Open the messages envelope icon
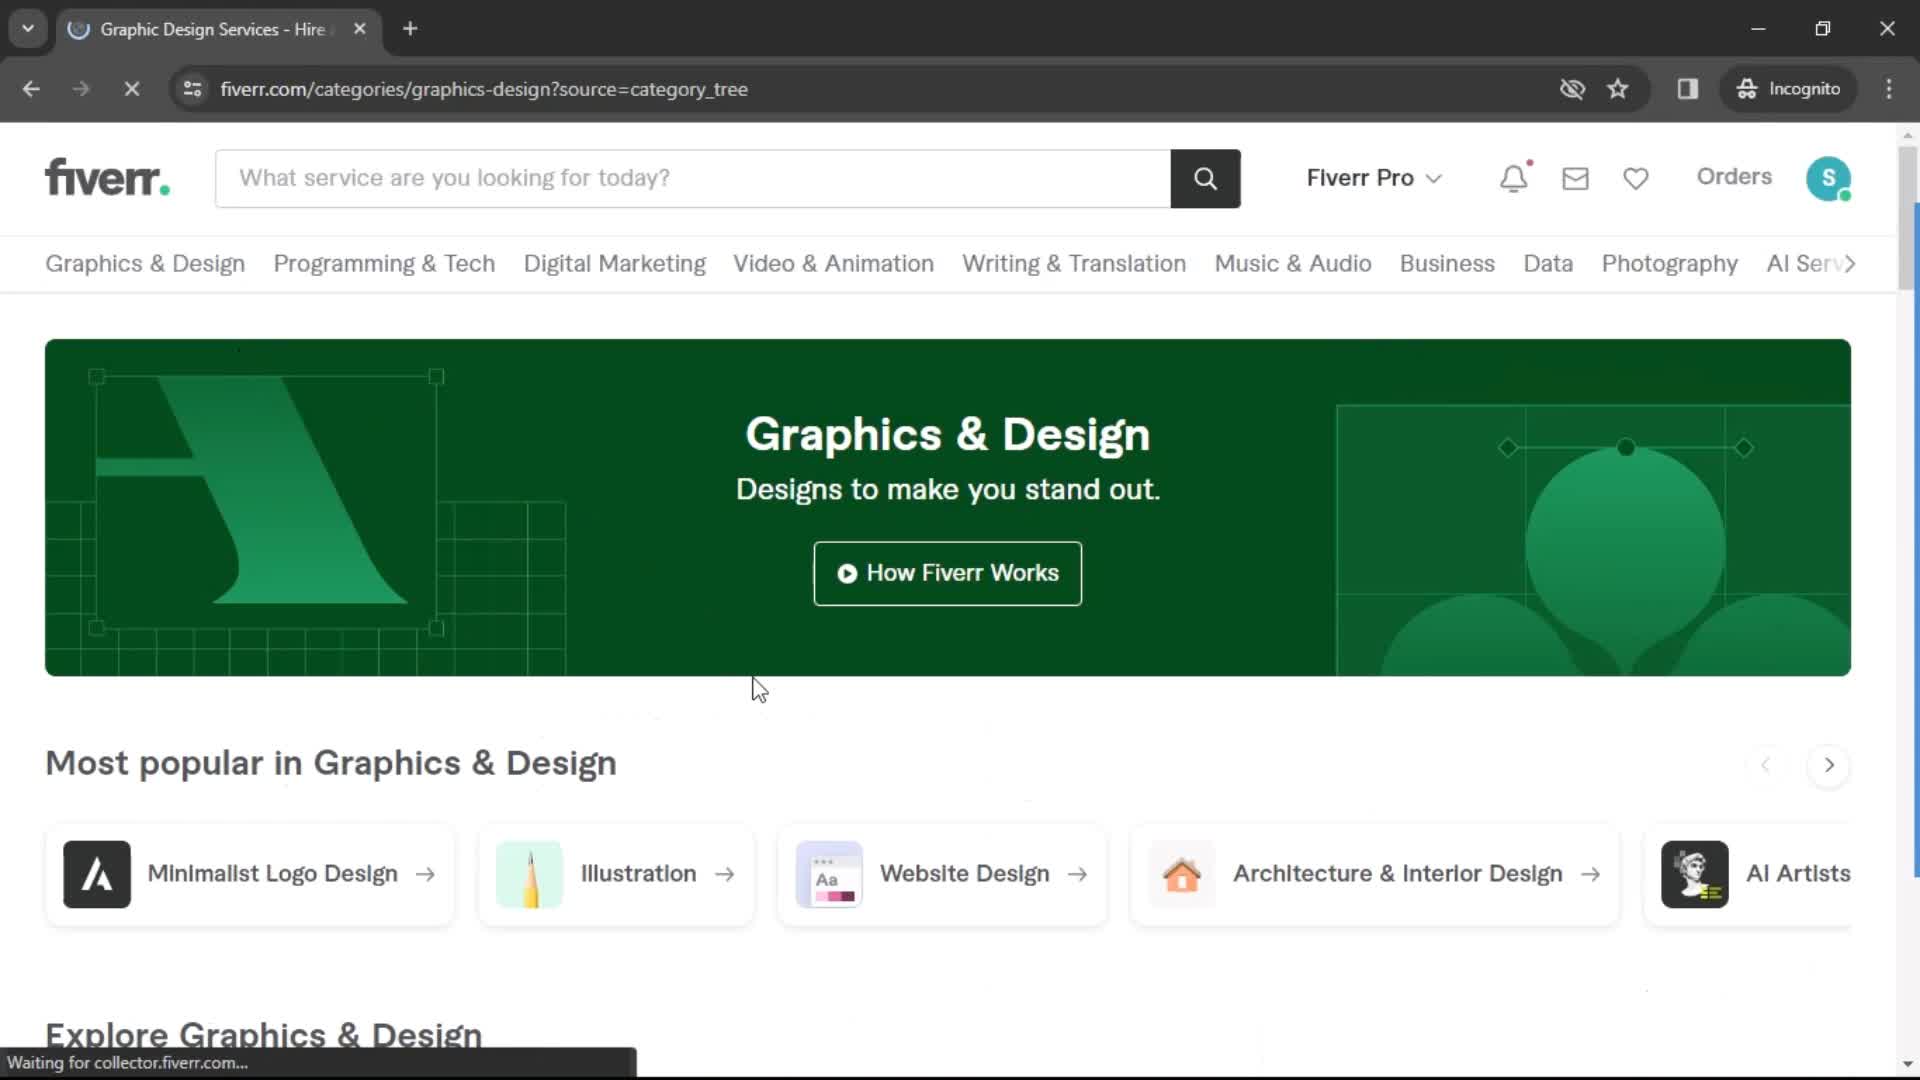Screen dimensions: 1920x1080 tap(1575, 179)
